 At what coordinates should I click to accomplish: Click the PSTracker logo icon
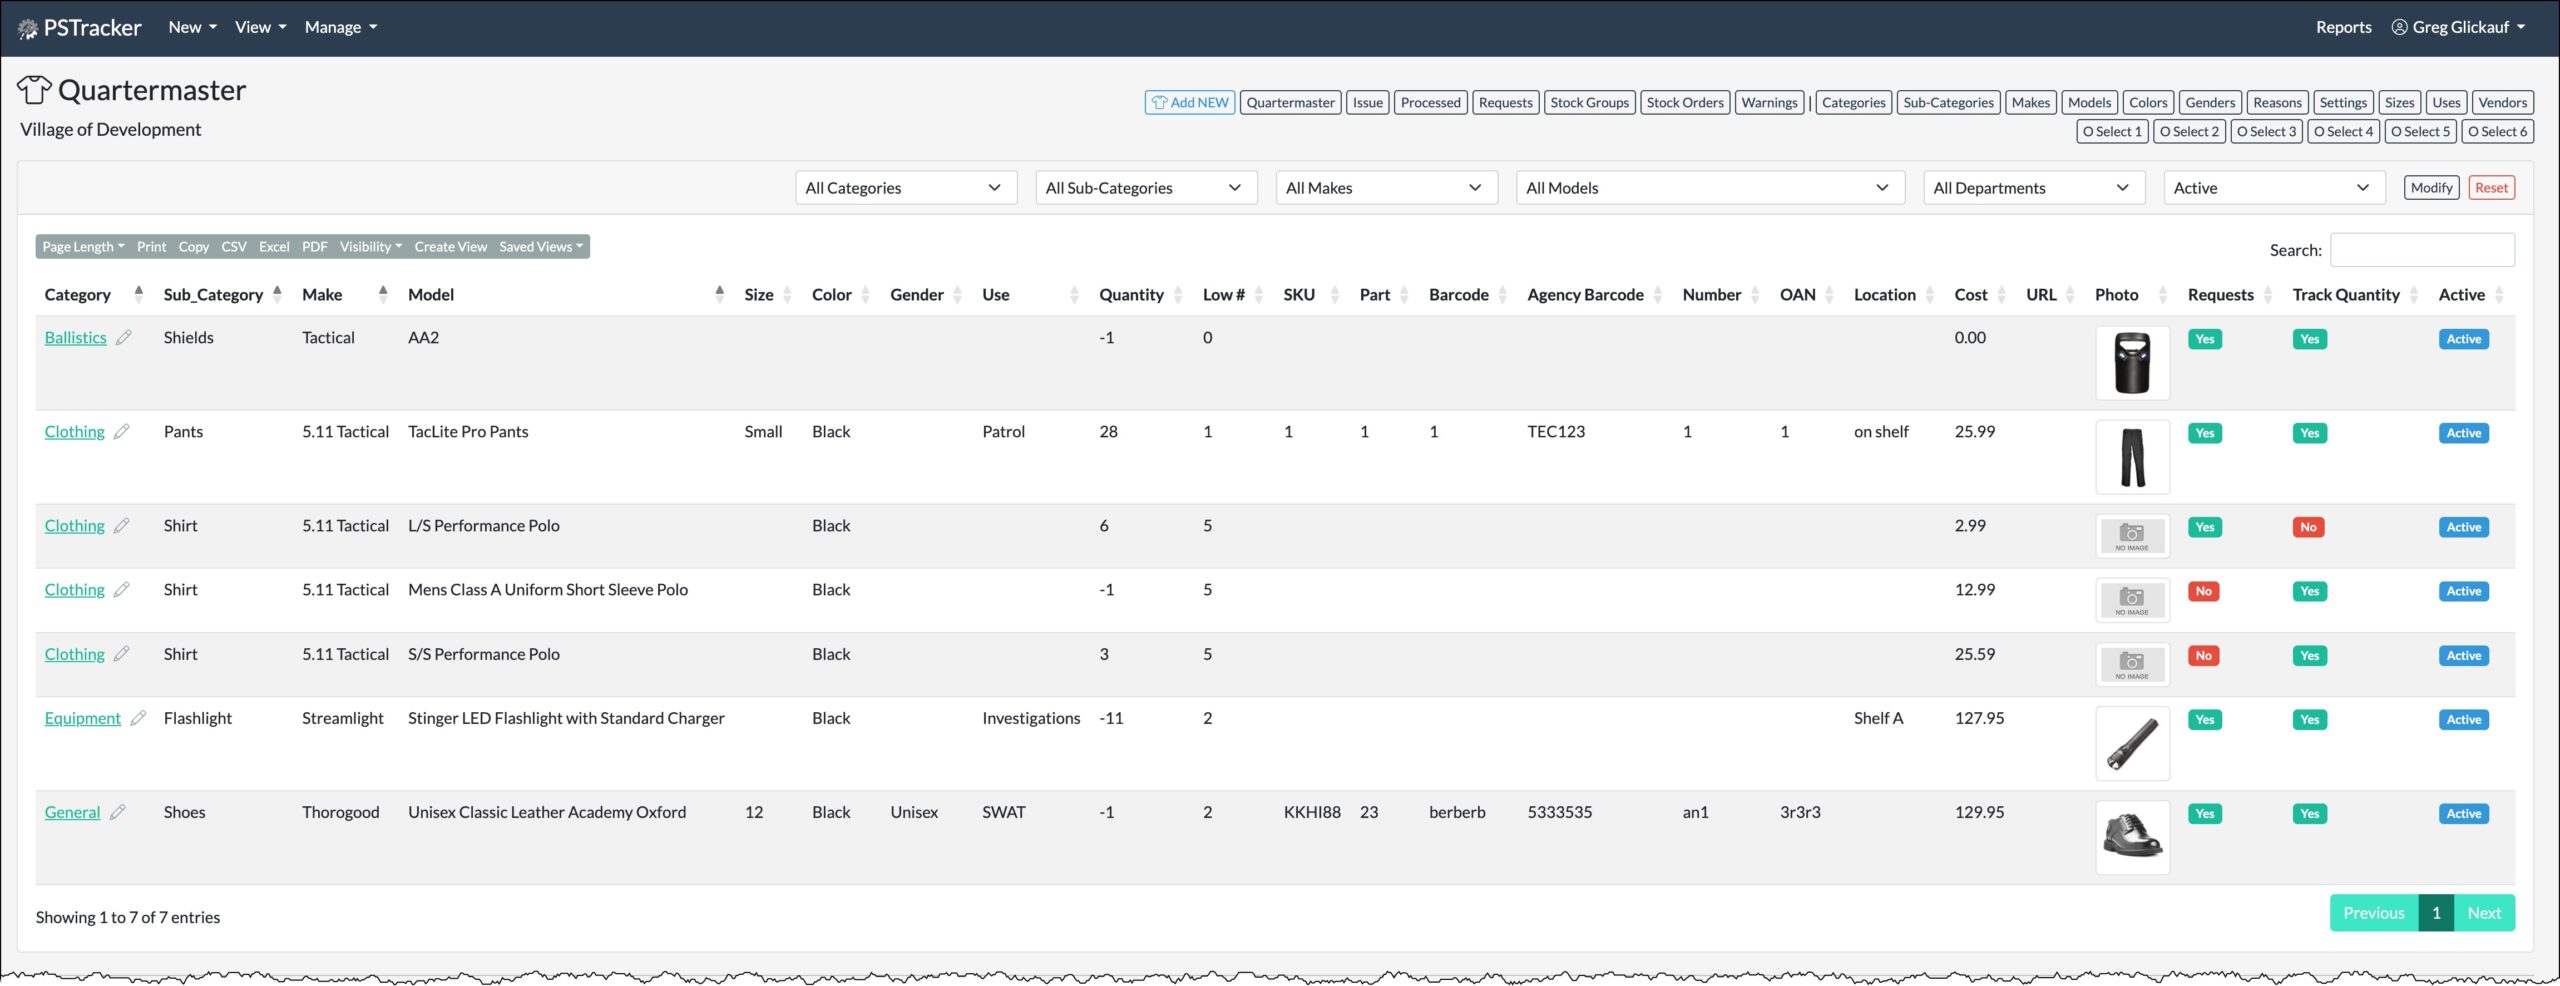(27, 28)
